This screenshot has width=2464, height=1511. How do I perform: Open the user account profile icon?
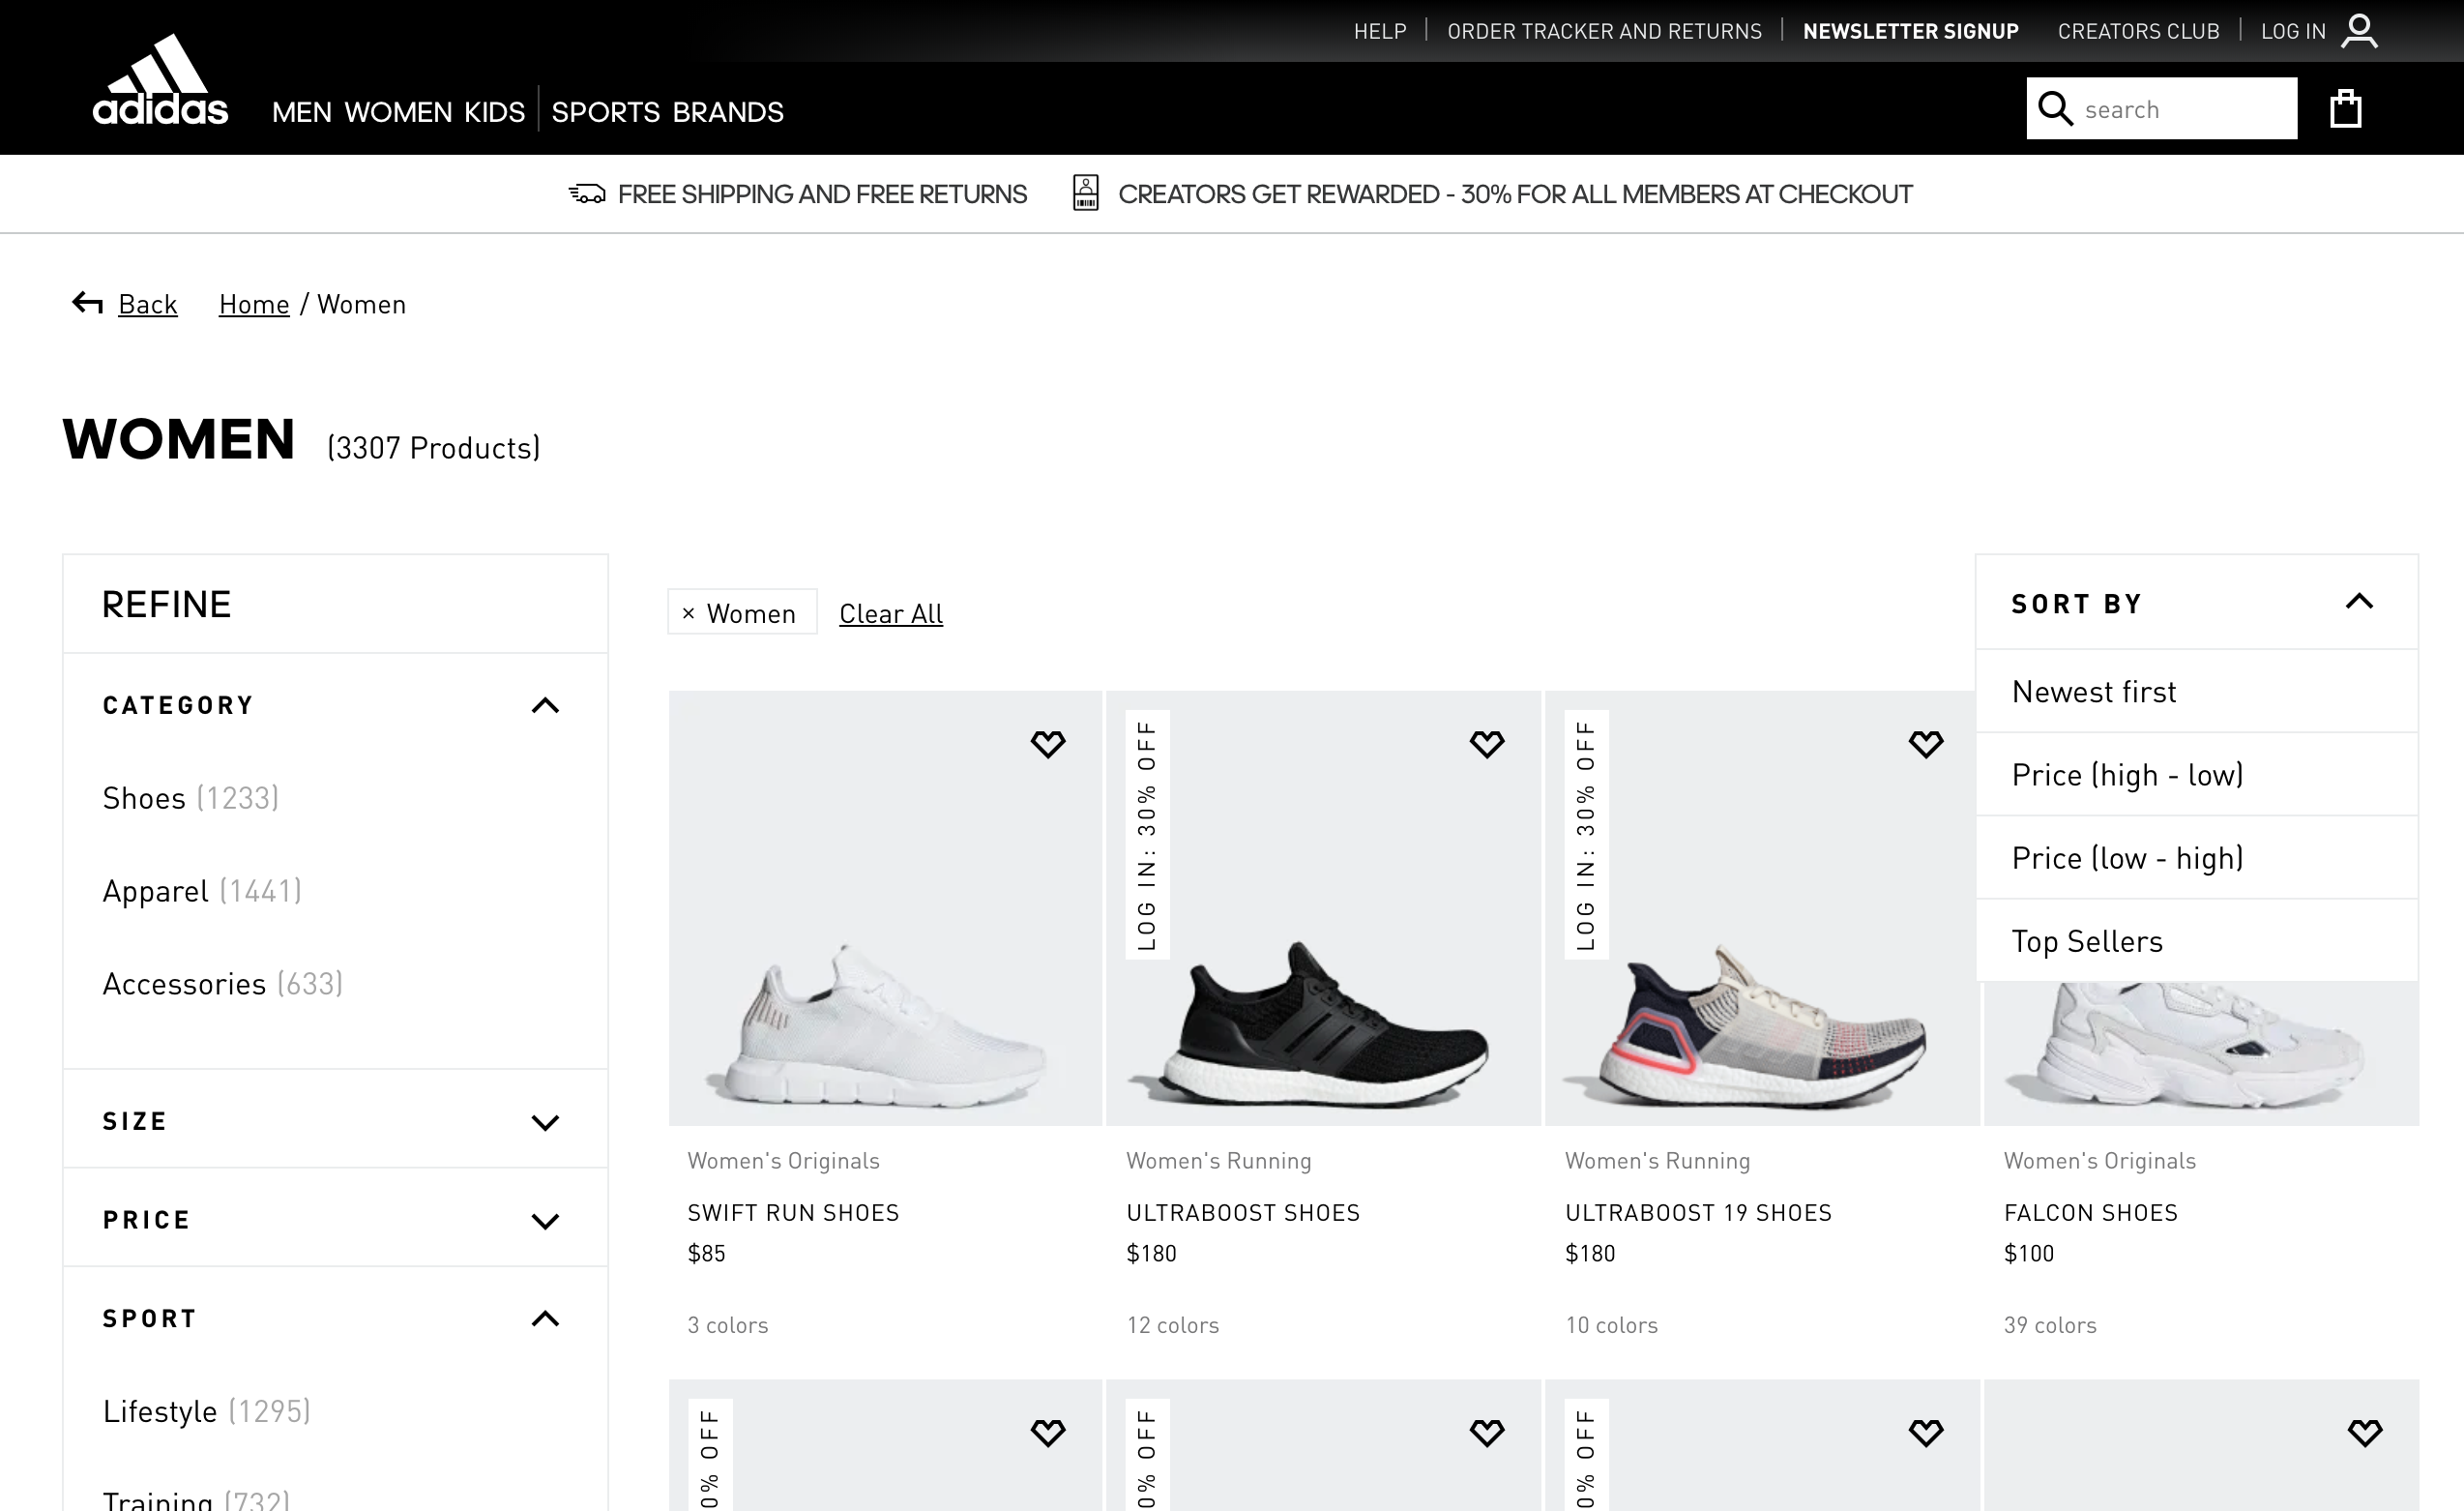click(x=2359, y=30)
